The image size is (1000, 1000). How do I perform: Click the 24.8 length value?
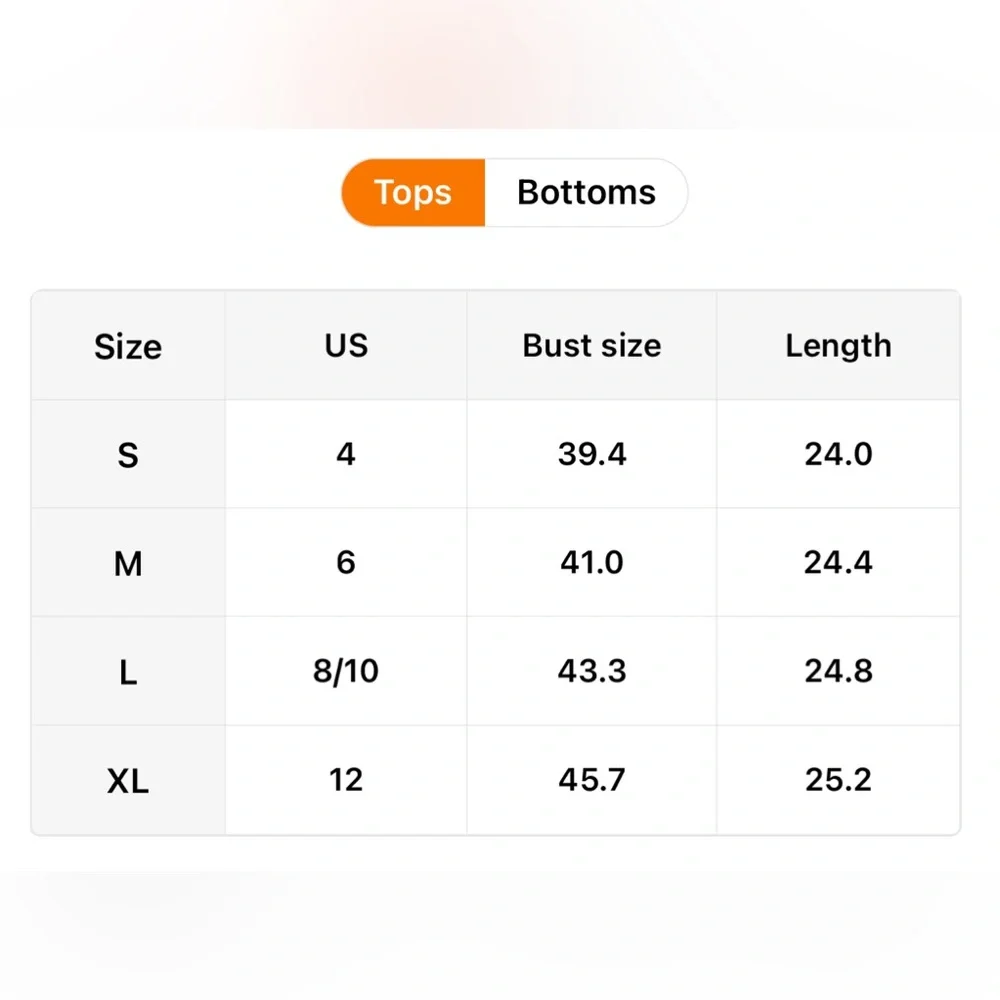pyautogui.click(x=838, y=671)
